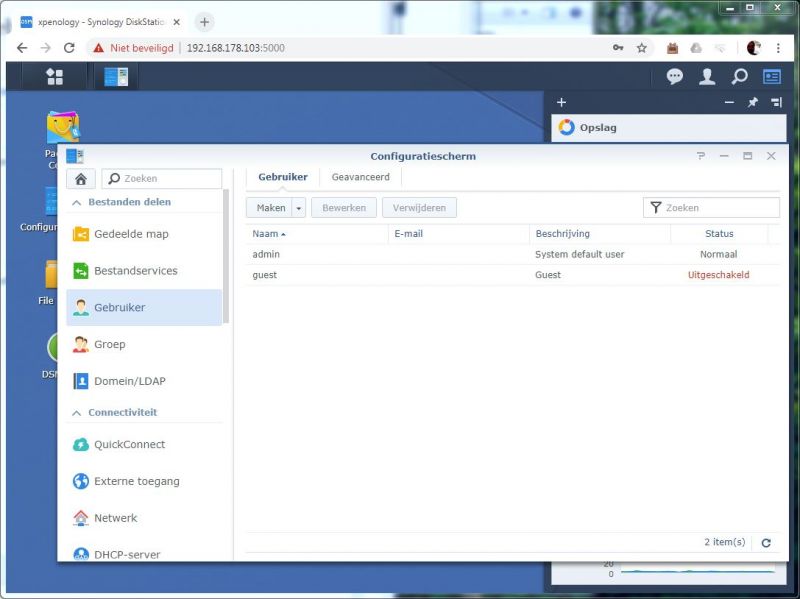This screenshot has width=800, height=599.
Task: Open Groep in sidebar
Action: 144,344
